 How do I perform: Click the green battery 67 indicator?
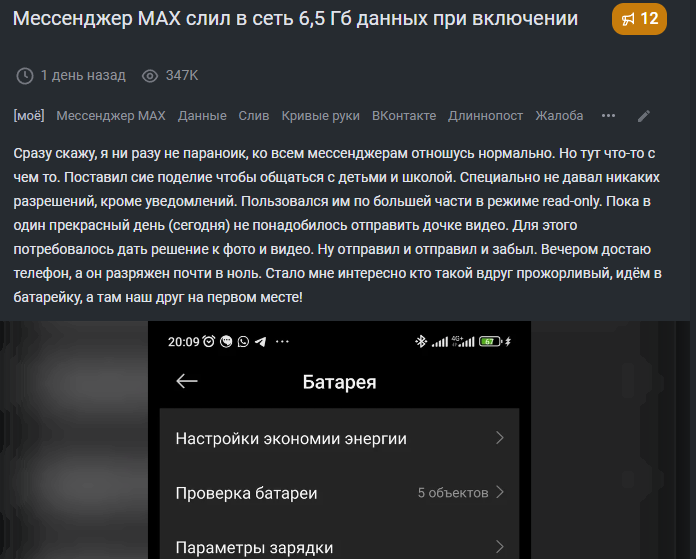click(490, 341)
